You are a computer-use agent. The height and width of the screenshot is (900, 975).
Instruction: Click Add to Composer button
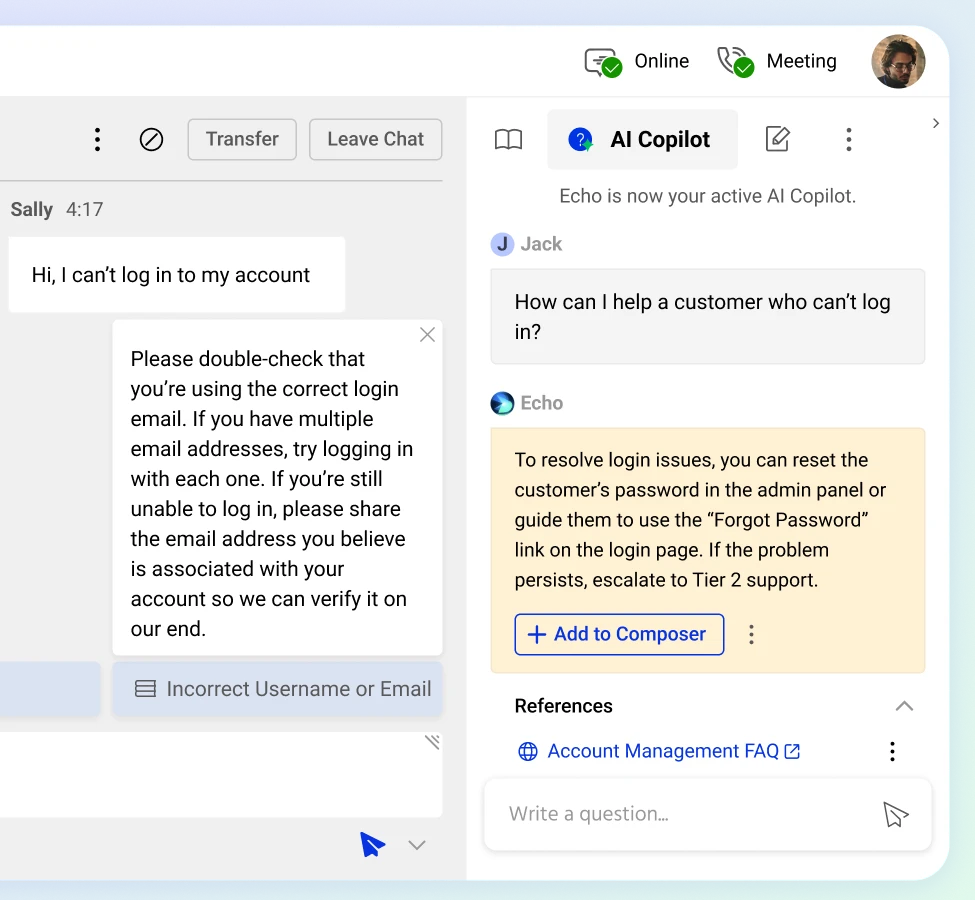pos(619,634)
